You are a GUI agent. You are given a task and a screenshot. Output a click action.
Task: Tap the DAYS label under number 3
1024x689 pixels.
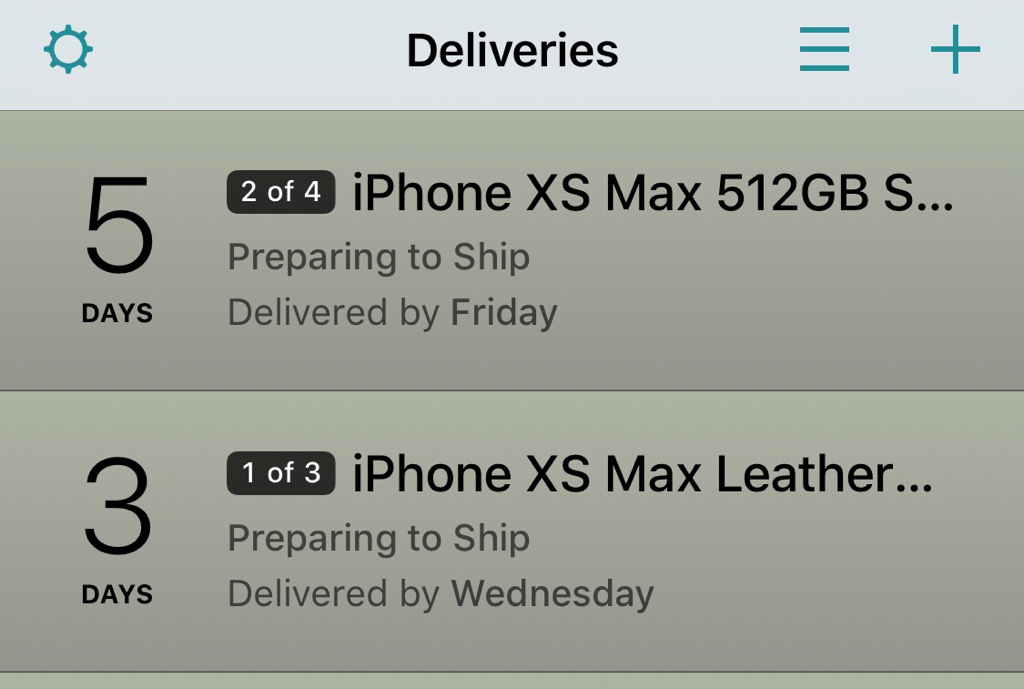[x=117, y=594]
